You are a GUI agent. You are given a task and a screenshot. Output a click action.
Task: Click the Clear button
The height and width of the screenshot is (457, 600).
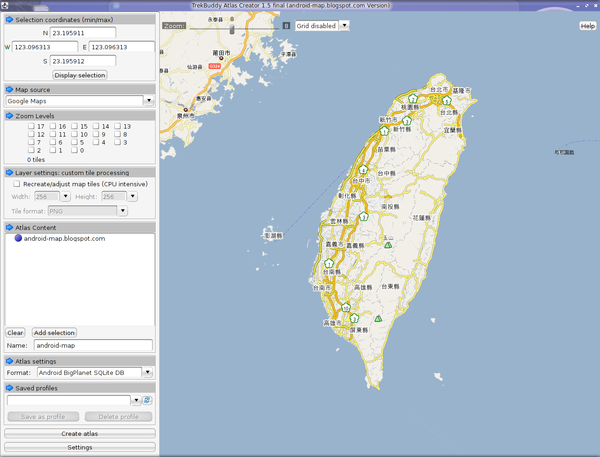click(x=15, y=333)
